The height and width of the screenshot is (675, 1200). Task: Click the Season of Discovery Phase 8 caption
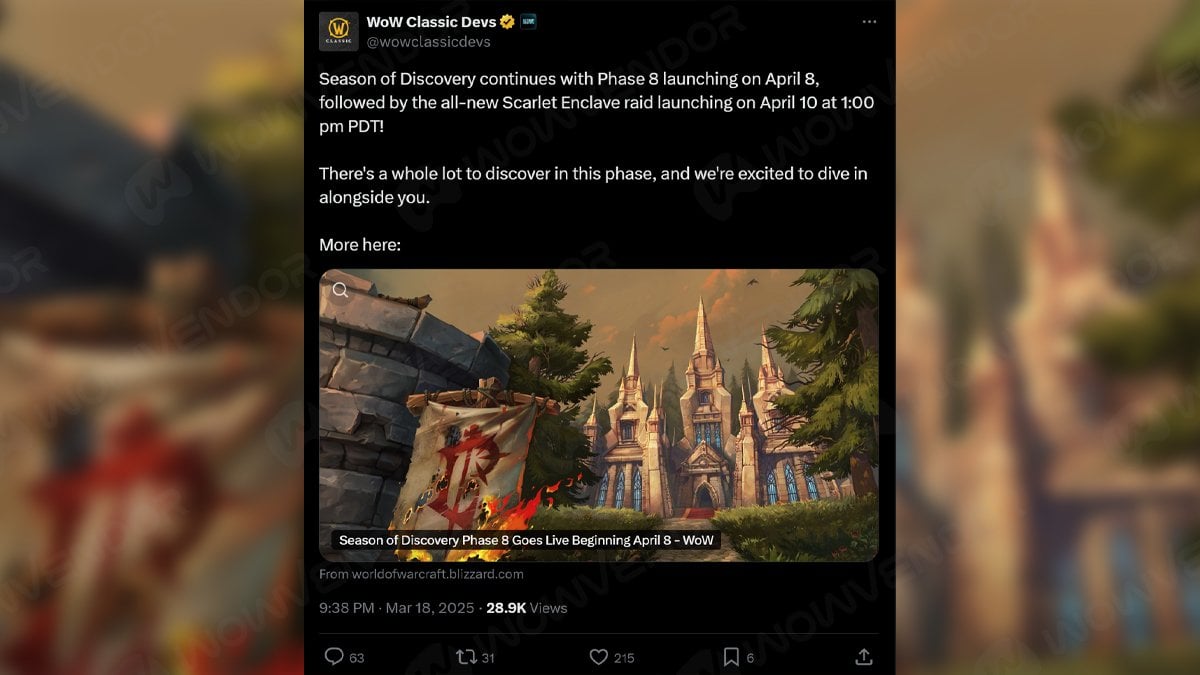tap(526, 540)
